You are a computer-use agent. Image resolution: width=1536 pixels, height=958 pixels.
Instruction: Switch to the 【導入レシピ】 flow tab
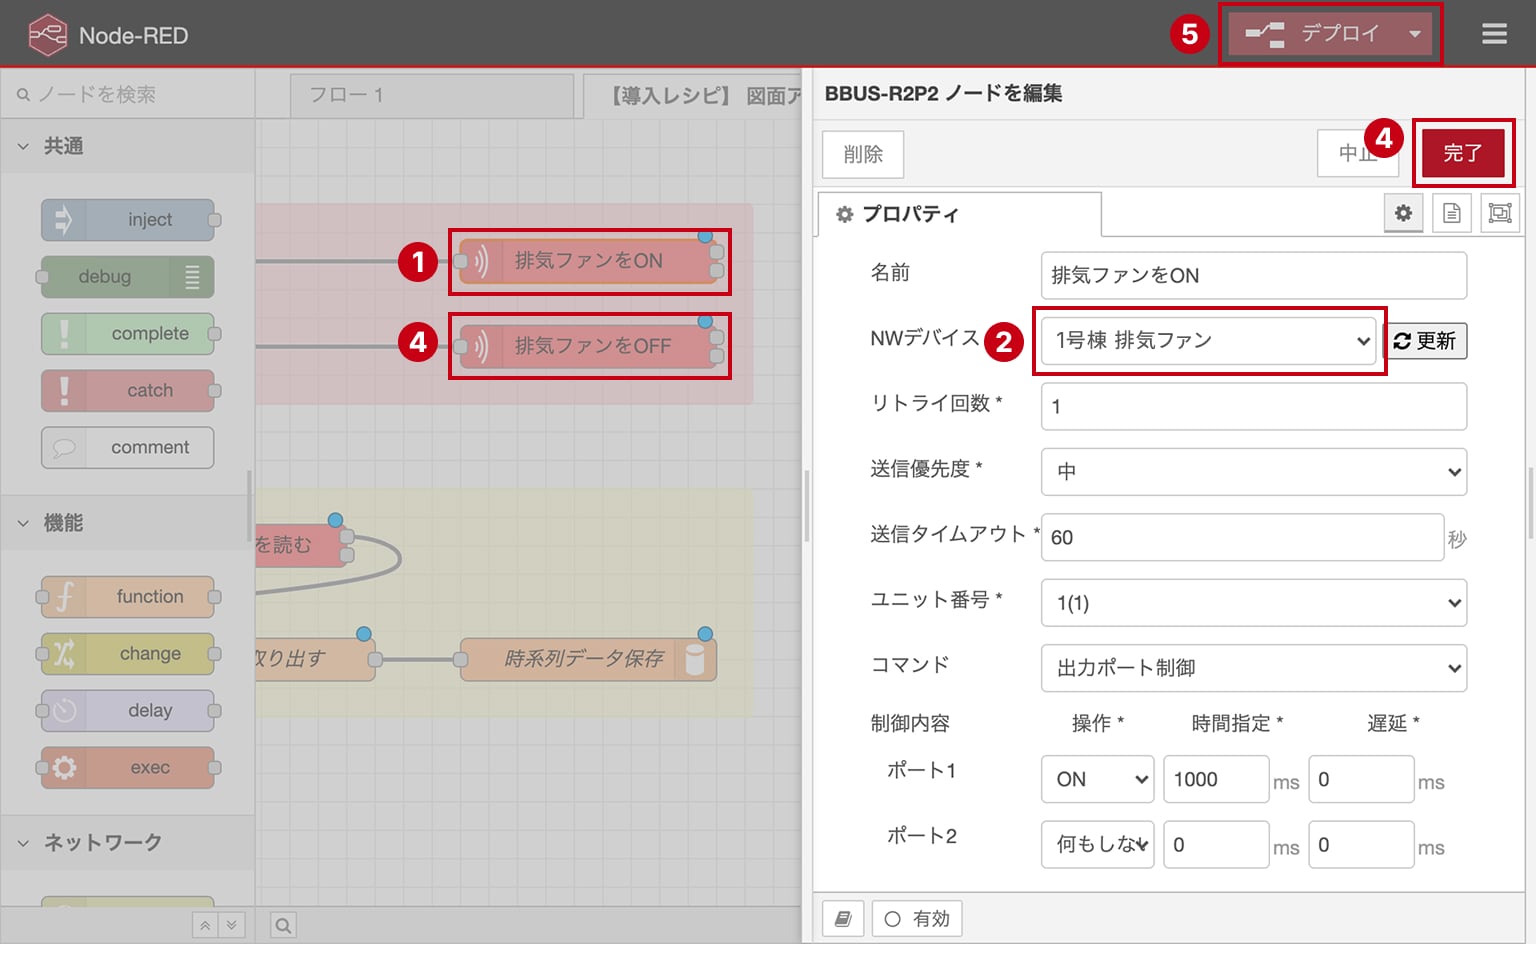click(693, 95)
